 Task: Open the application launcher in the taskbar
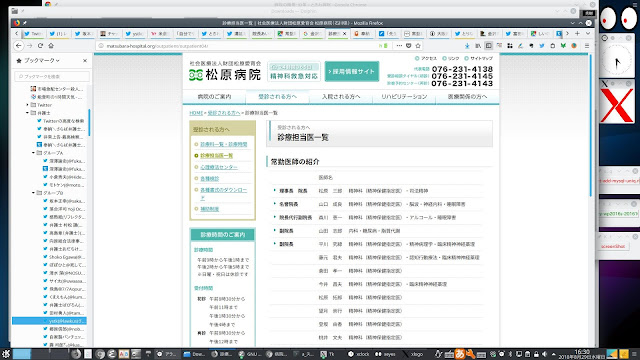click(6, 354)
